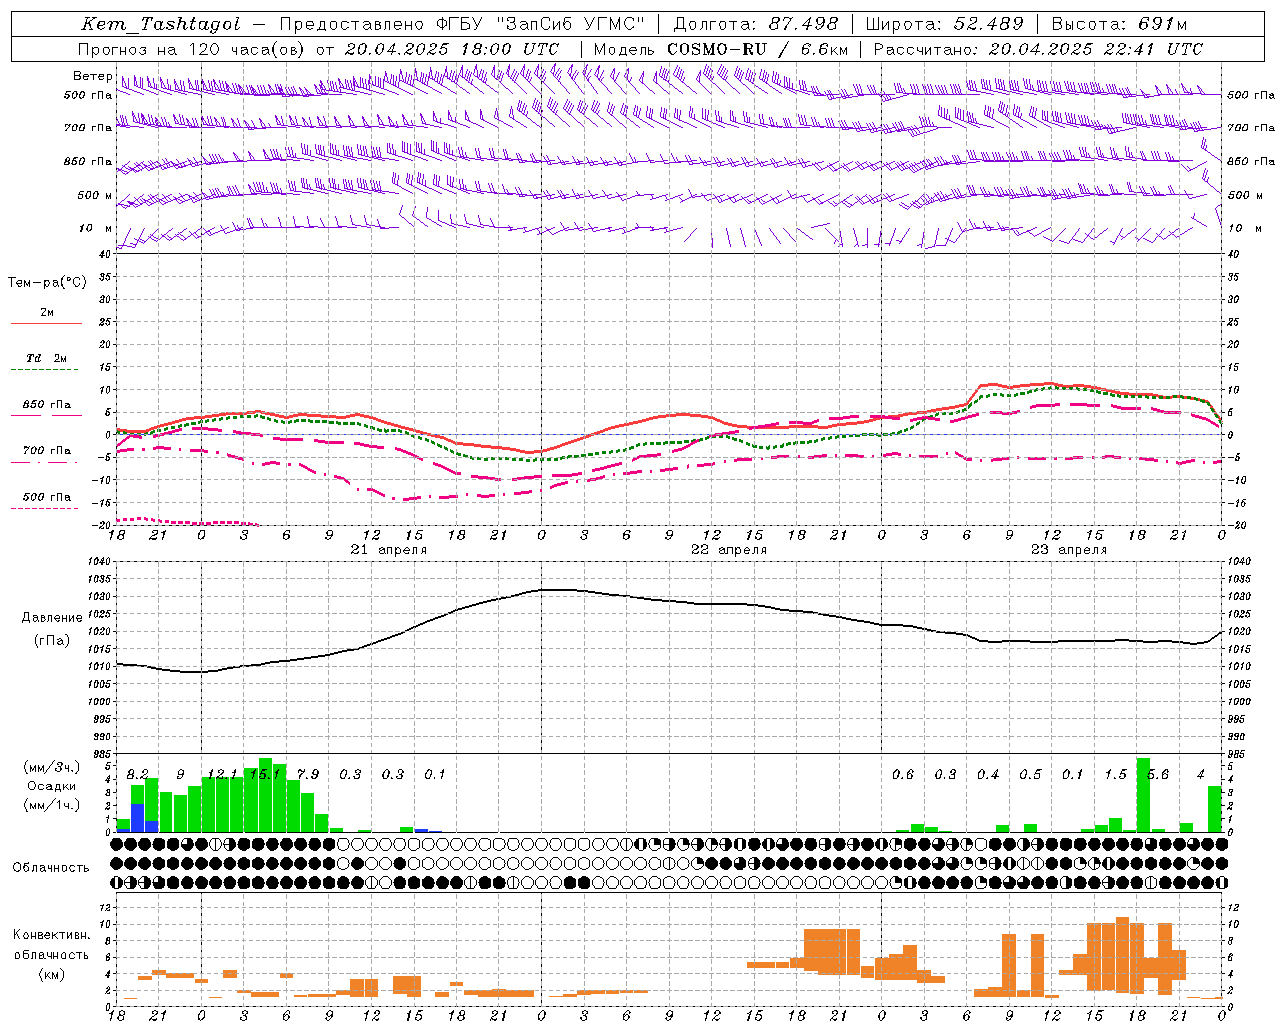Click the 0.6 precipitation value

click(903, 775)
